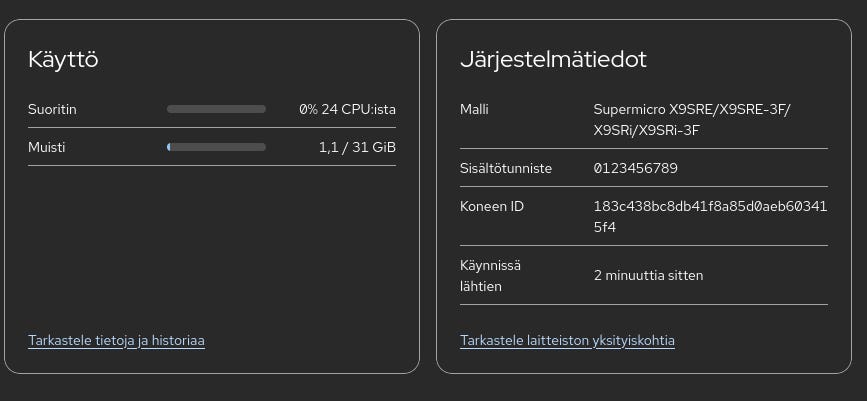Viewport: 867px width, 401px height.
Task: Select the Sisältötunniste field label
Action: coord(506,168)
